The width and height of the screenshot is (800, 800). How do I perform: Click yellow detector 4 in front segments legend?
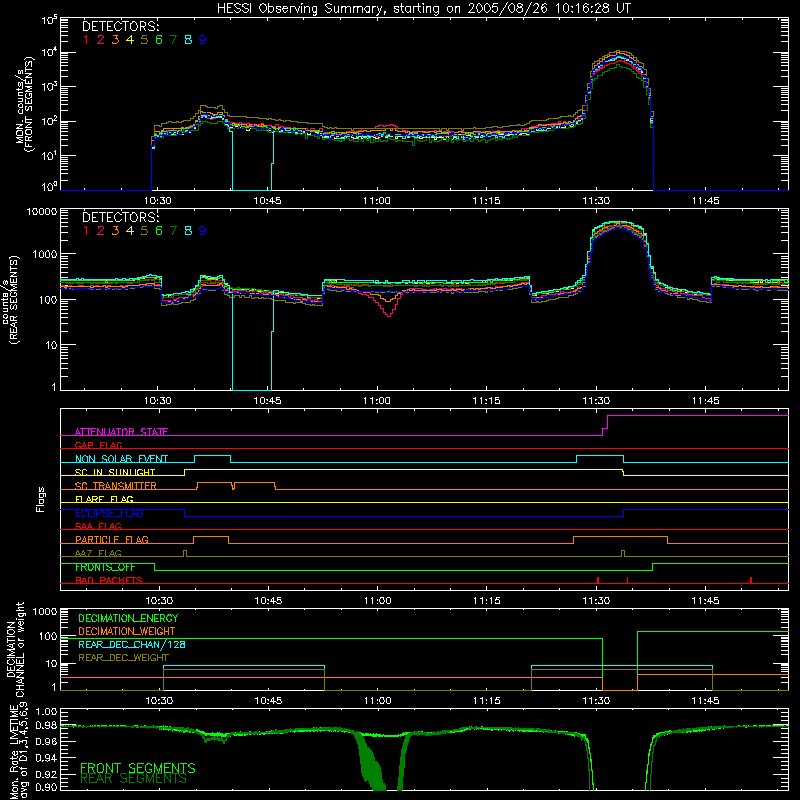130,40
